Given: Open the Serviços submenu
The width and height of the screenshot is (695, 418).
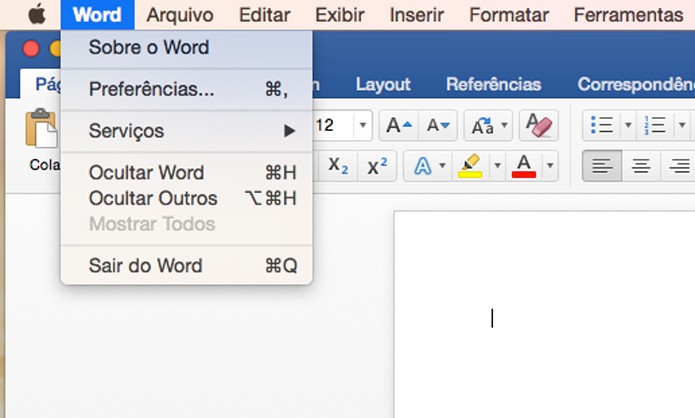Looking at the screenshot, I should (187, 131).
